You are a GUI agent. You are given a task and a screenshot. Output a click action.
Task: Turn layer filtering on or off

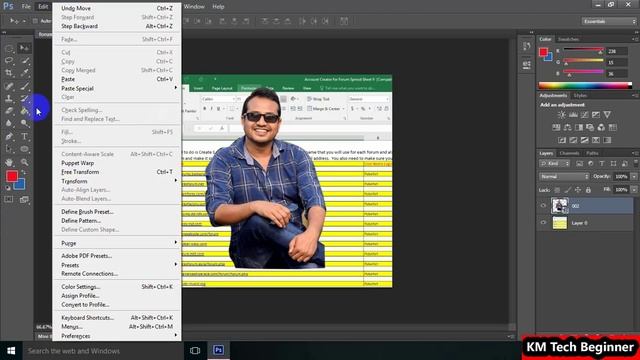coord(636,163)
